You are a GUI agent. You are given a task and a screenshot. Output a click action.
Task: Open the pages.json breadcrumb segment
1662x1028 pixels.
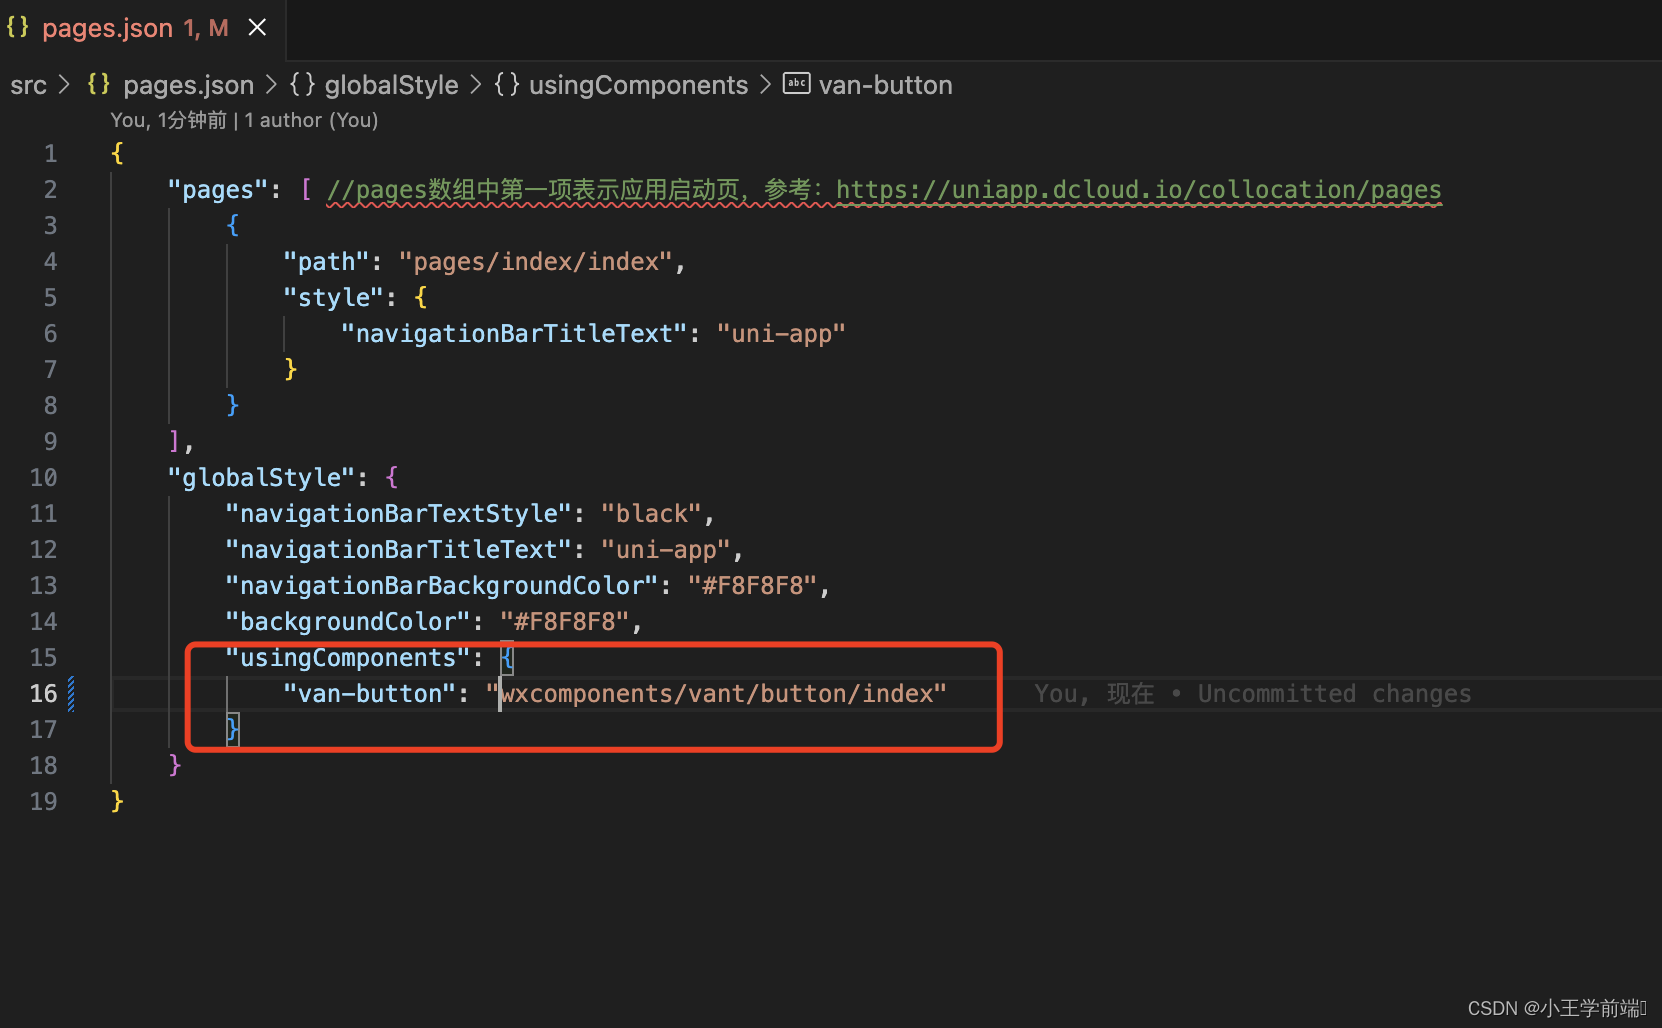[x=188, y=85]
